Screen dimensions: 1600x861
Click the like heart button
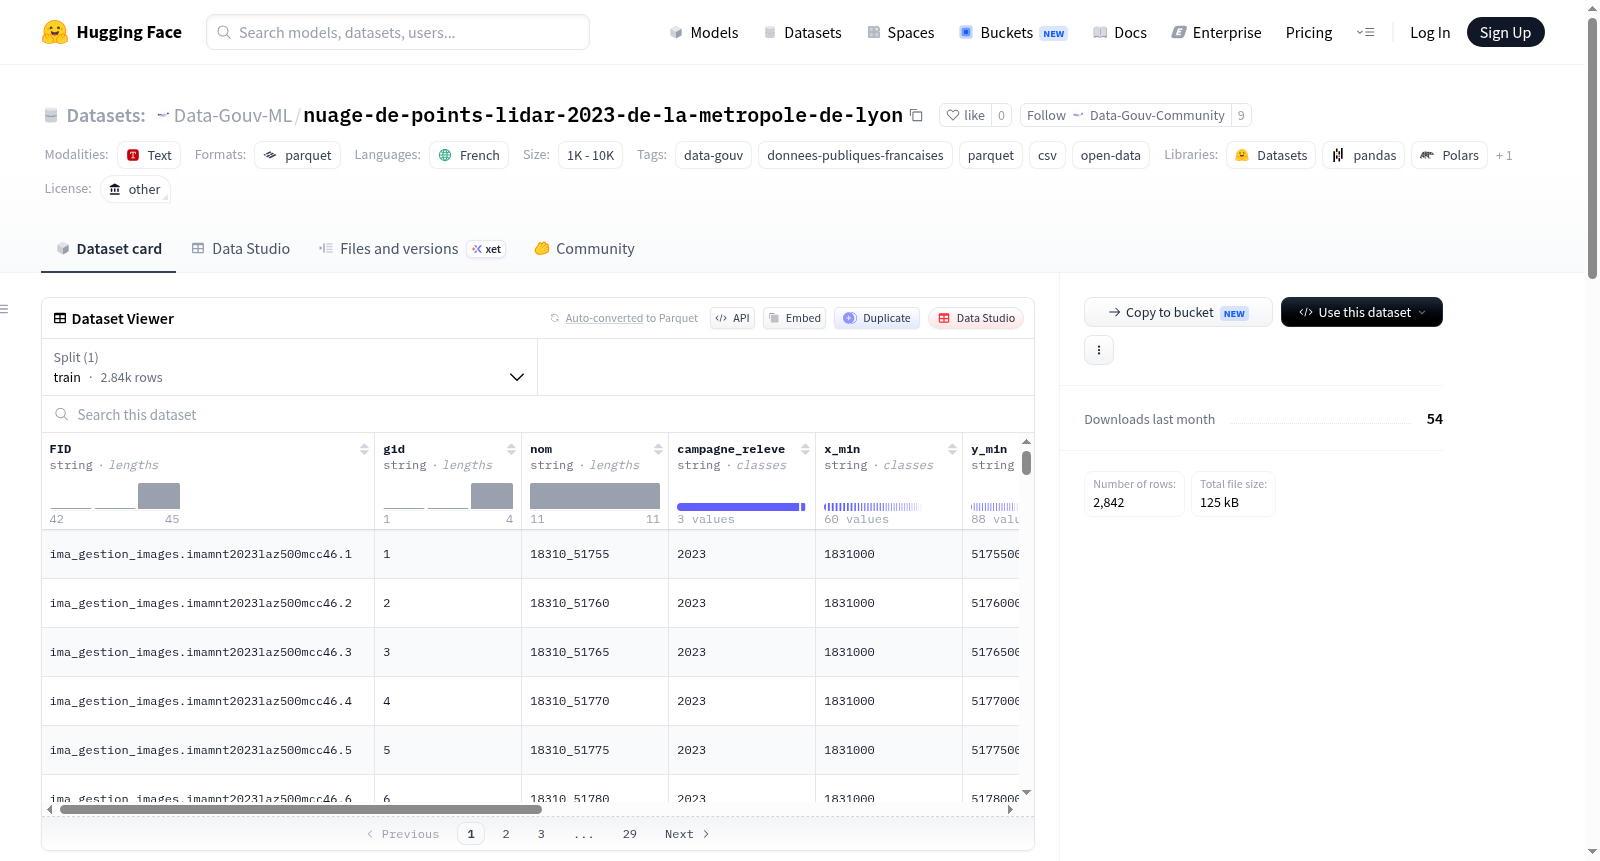pos(966,115)
